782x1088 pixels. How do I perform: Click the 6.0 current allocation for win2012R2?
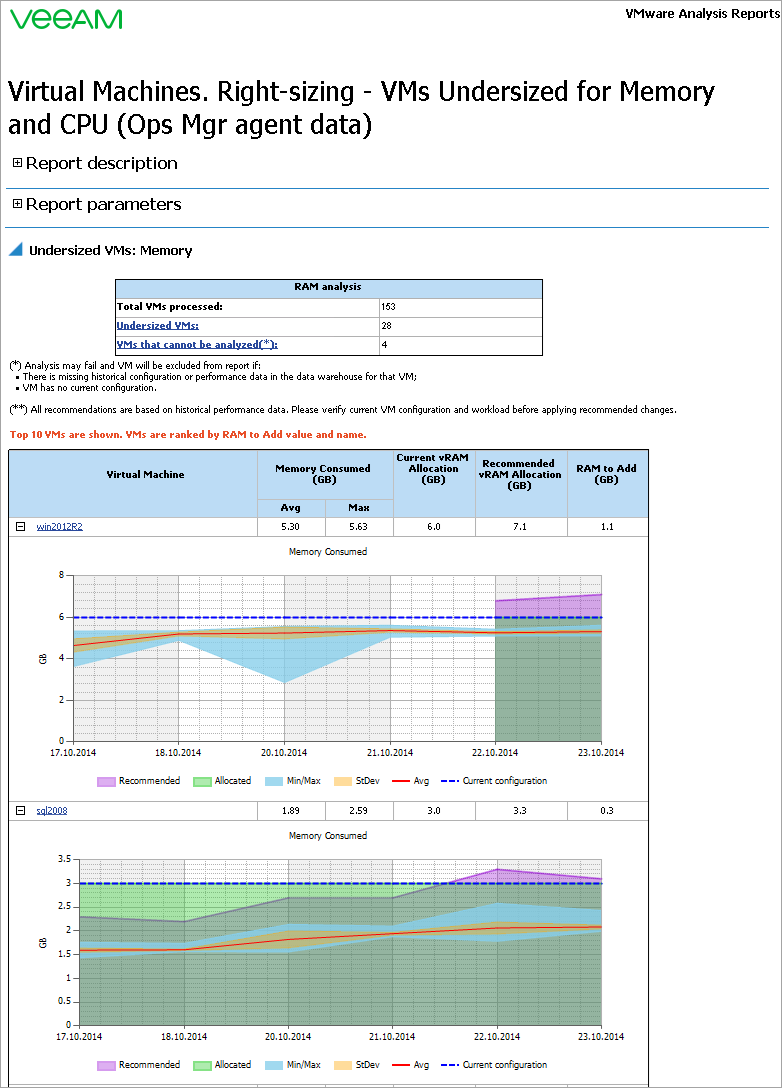[434, 527]
